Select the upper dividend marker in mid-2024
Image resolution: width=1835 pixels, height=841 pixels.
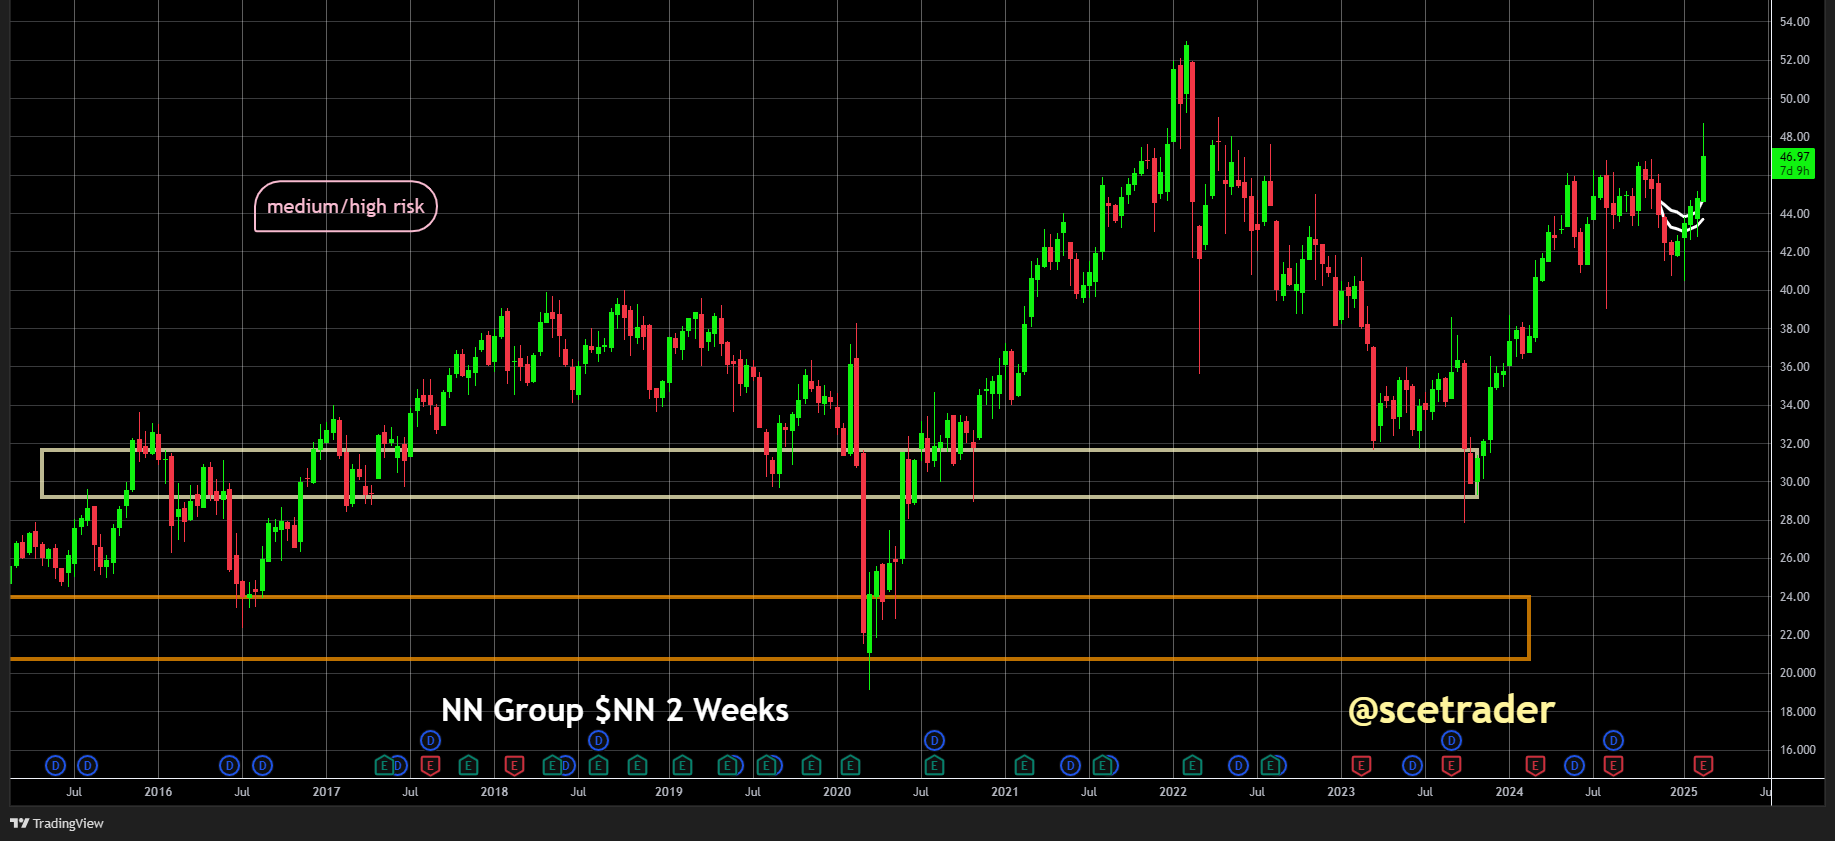pos(1613,740)
